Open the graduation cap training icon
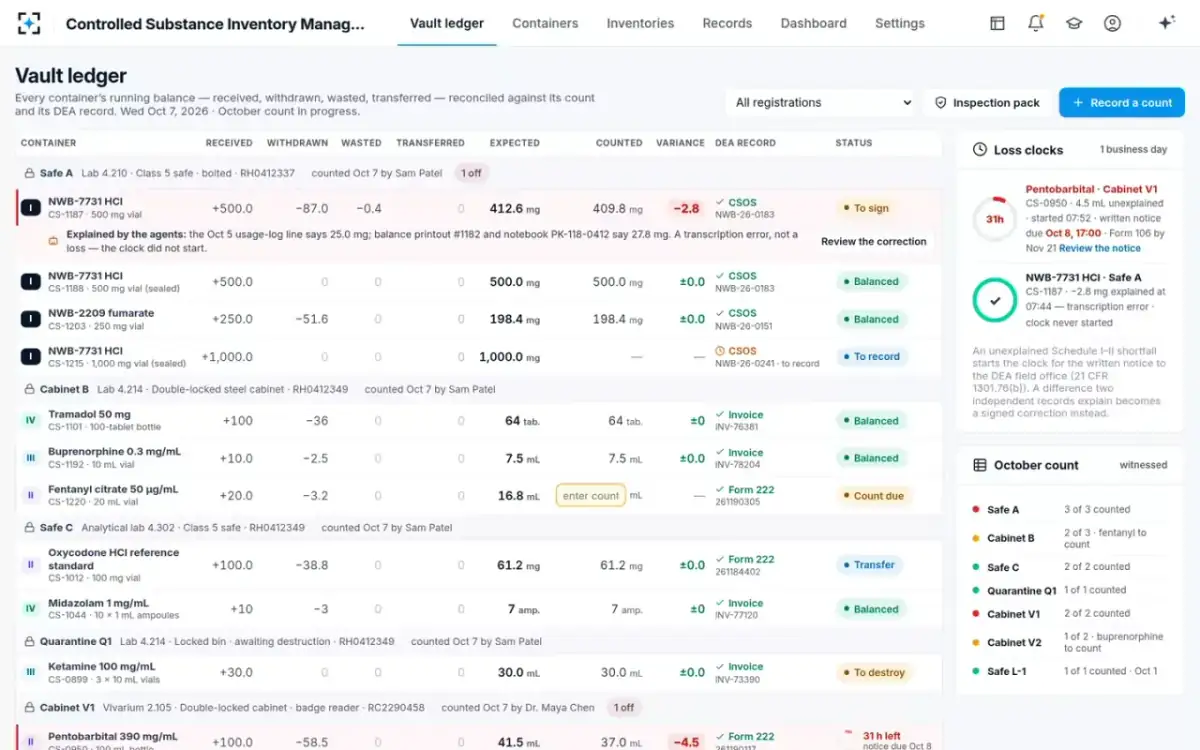 (1074, 23)
